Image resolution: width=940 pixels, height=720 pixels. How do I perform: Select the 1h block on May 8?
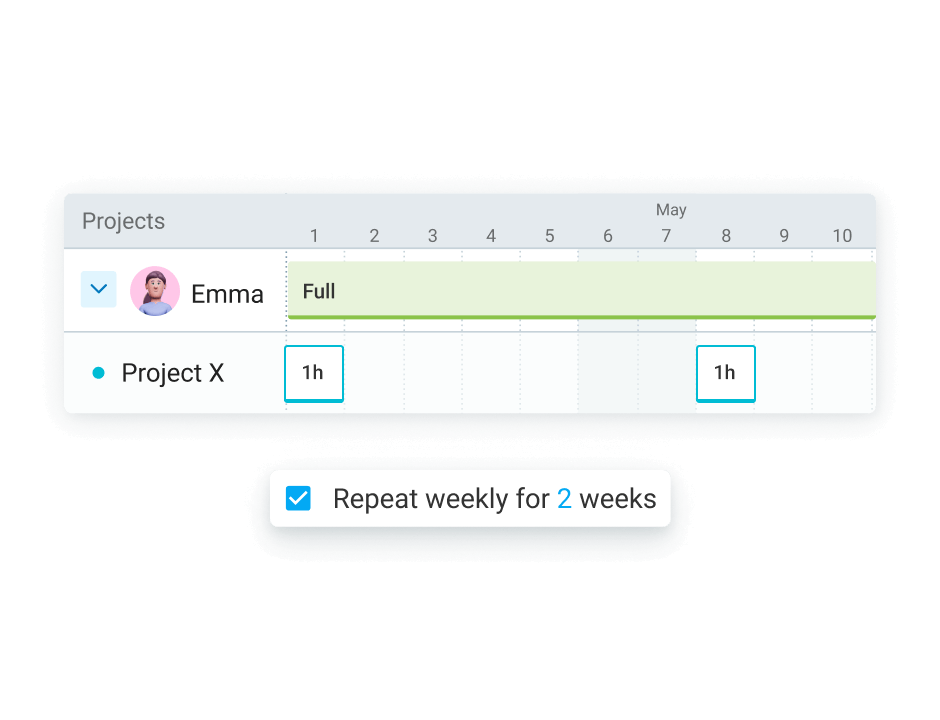[725, 372]
